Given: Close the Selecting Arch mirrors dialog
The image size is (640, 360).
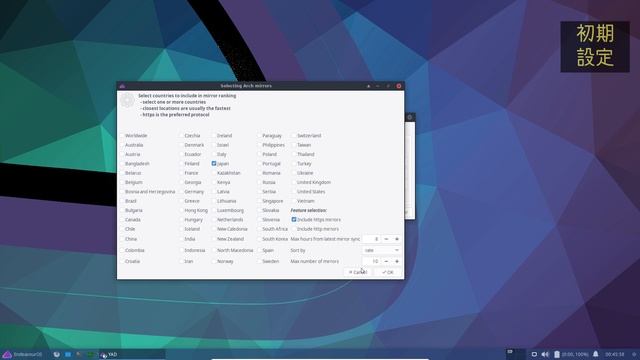Looking at the screenshot, I should [399, 86].
